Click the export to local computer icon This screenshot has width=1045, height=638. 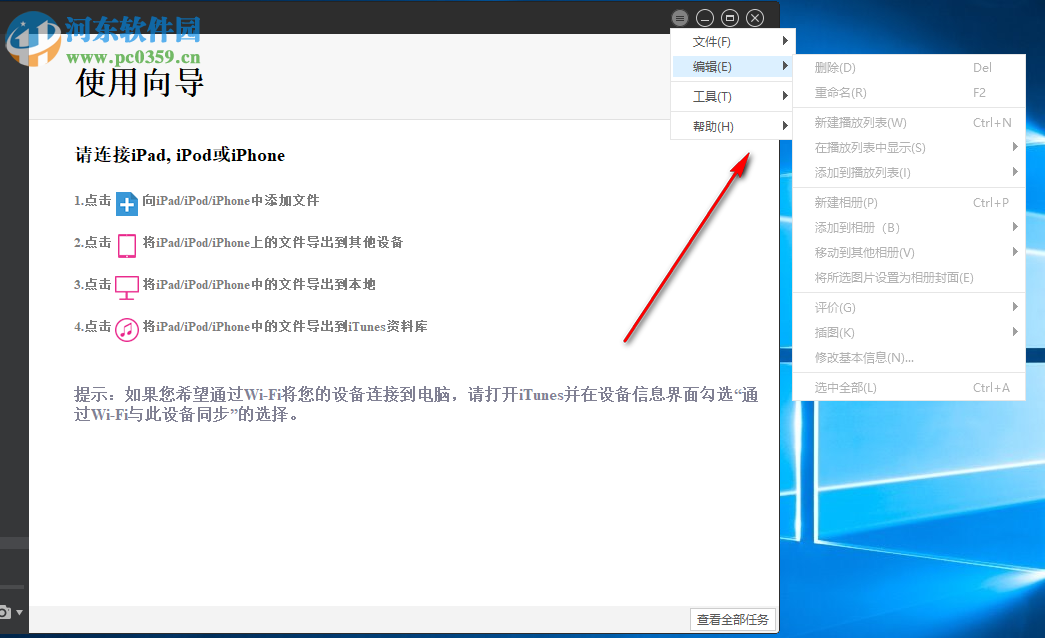click(126, 287)
